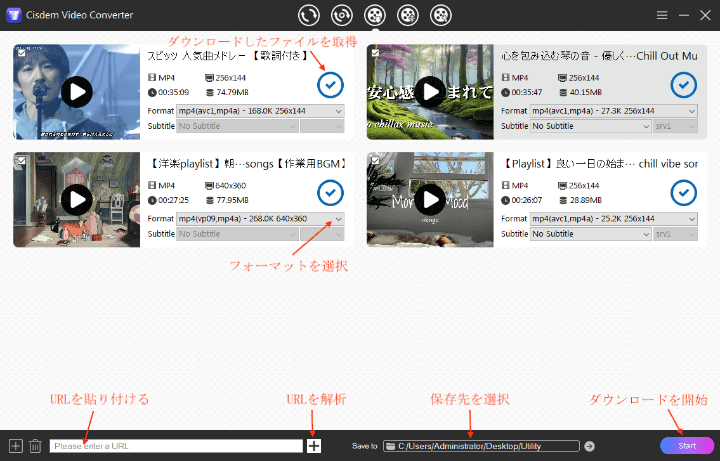Switch to the DVD rip tab icon
The image size is (720, 461).
(342, 15)
